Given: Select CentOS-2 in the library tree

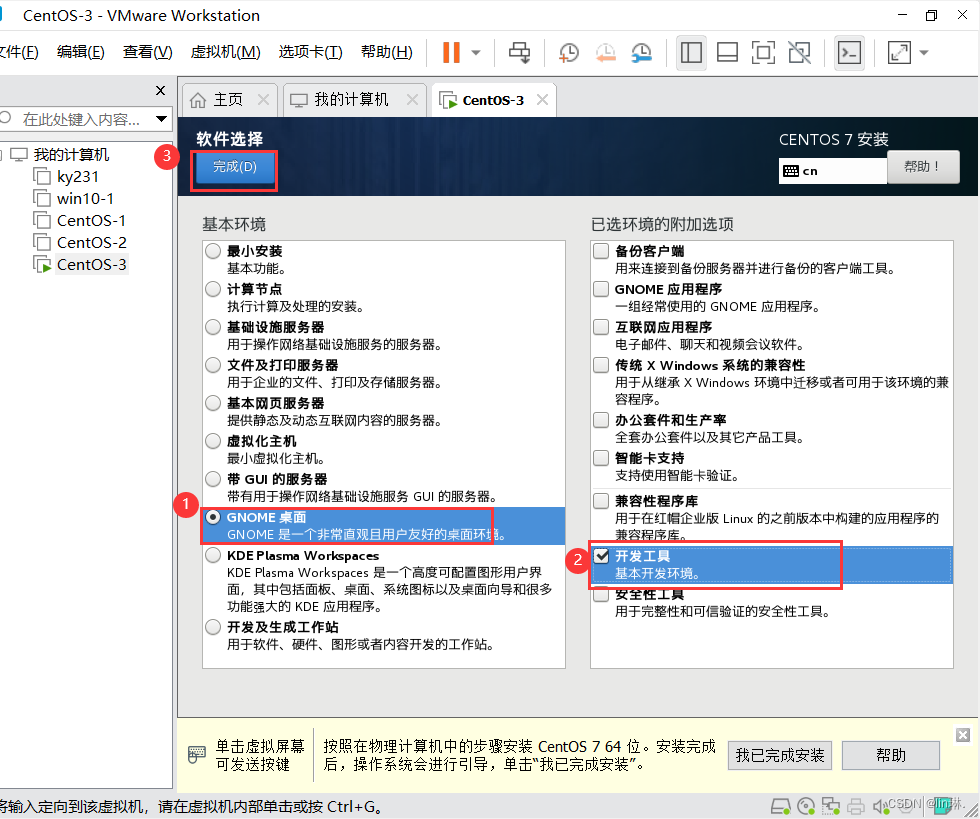Looking at the screenshot, I should 91,243.
